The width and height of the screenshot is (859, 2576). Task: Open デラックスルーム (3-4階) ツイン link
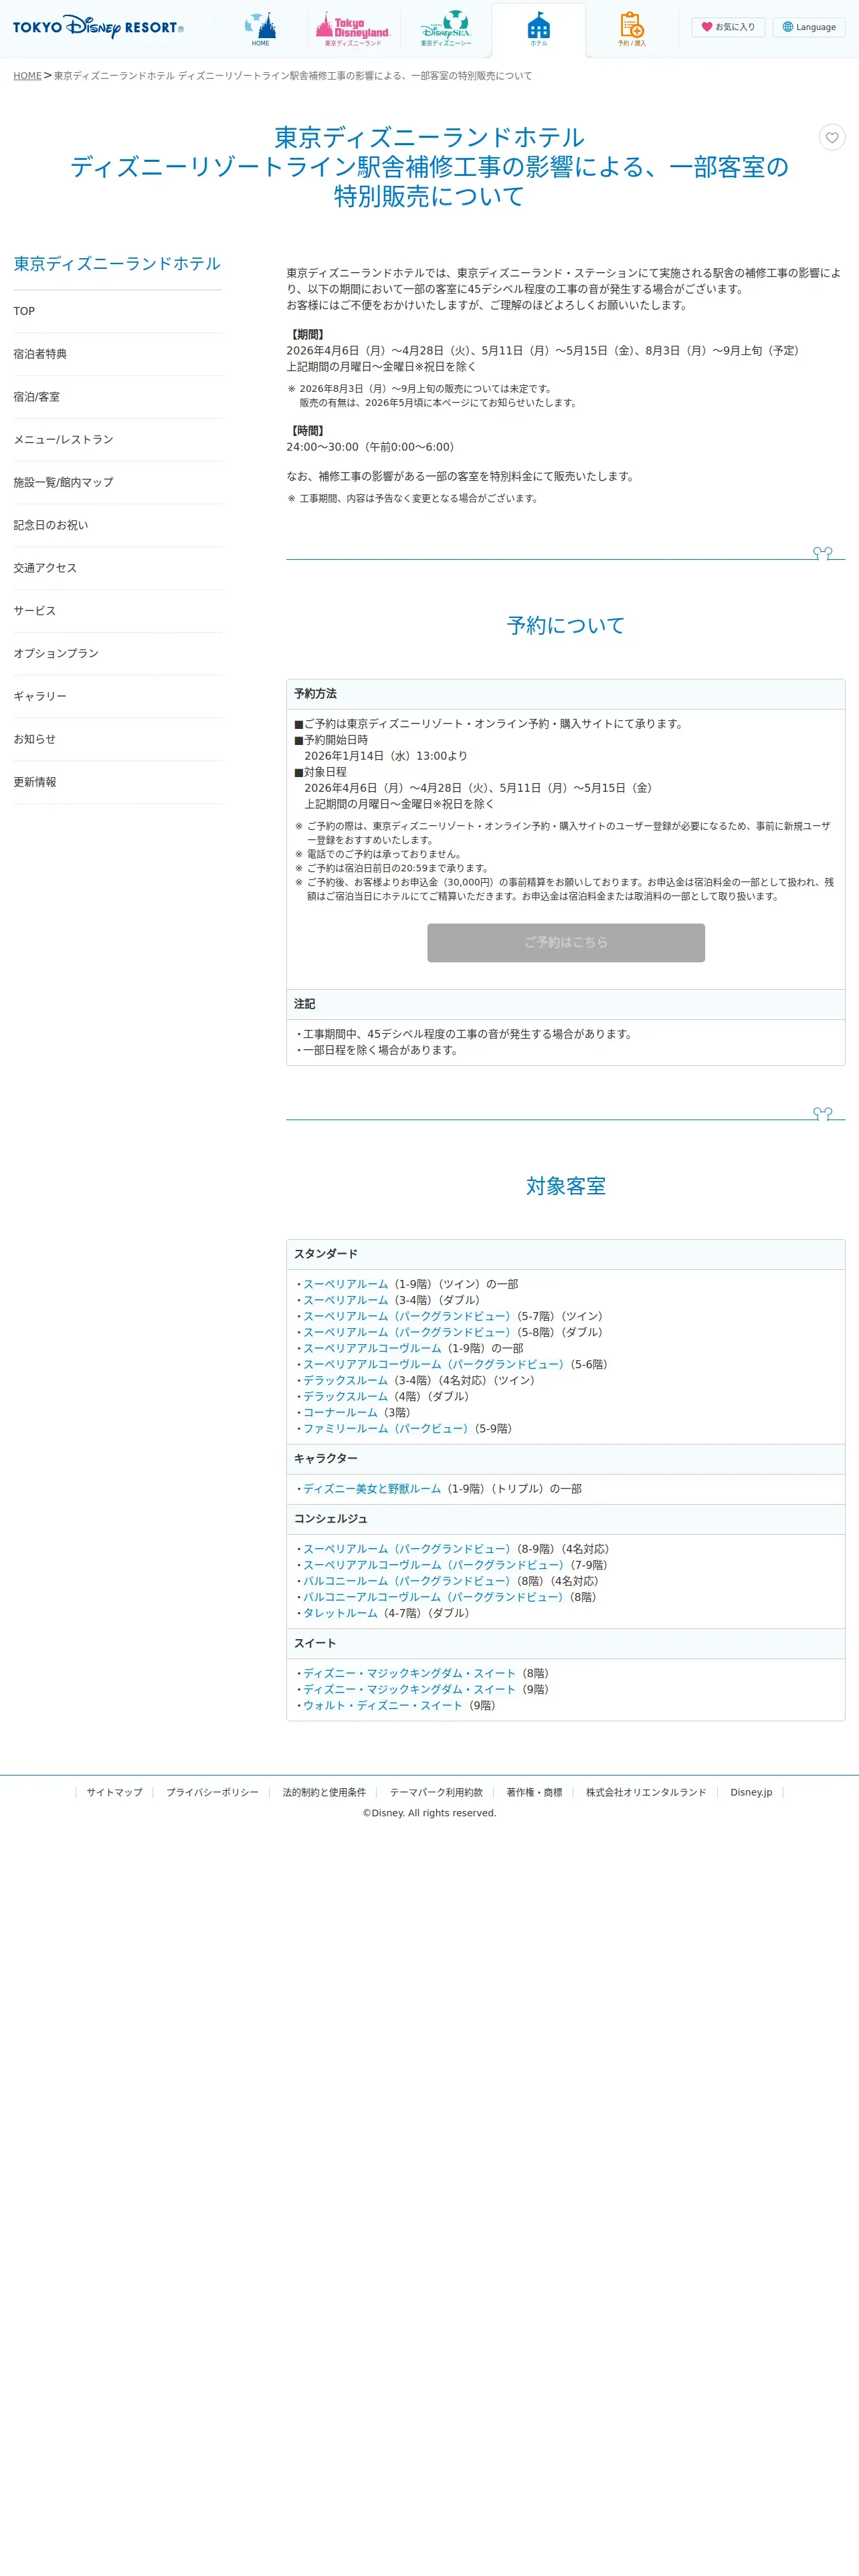[345, 1380]
